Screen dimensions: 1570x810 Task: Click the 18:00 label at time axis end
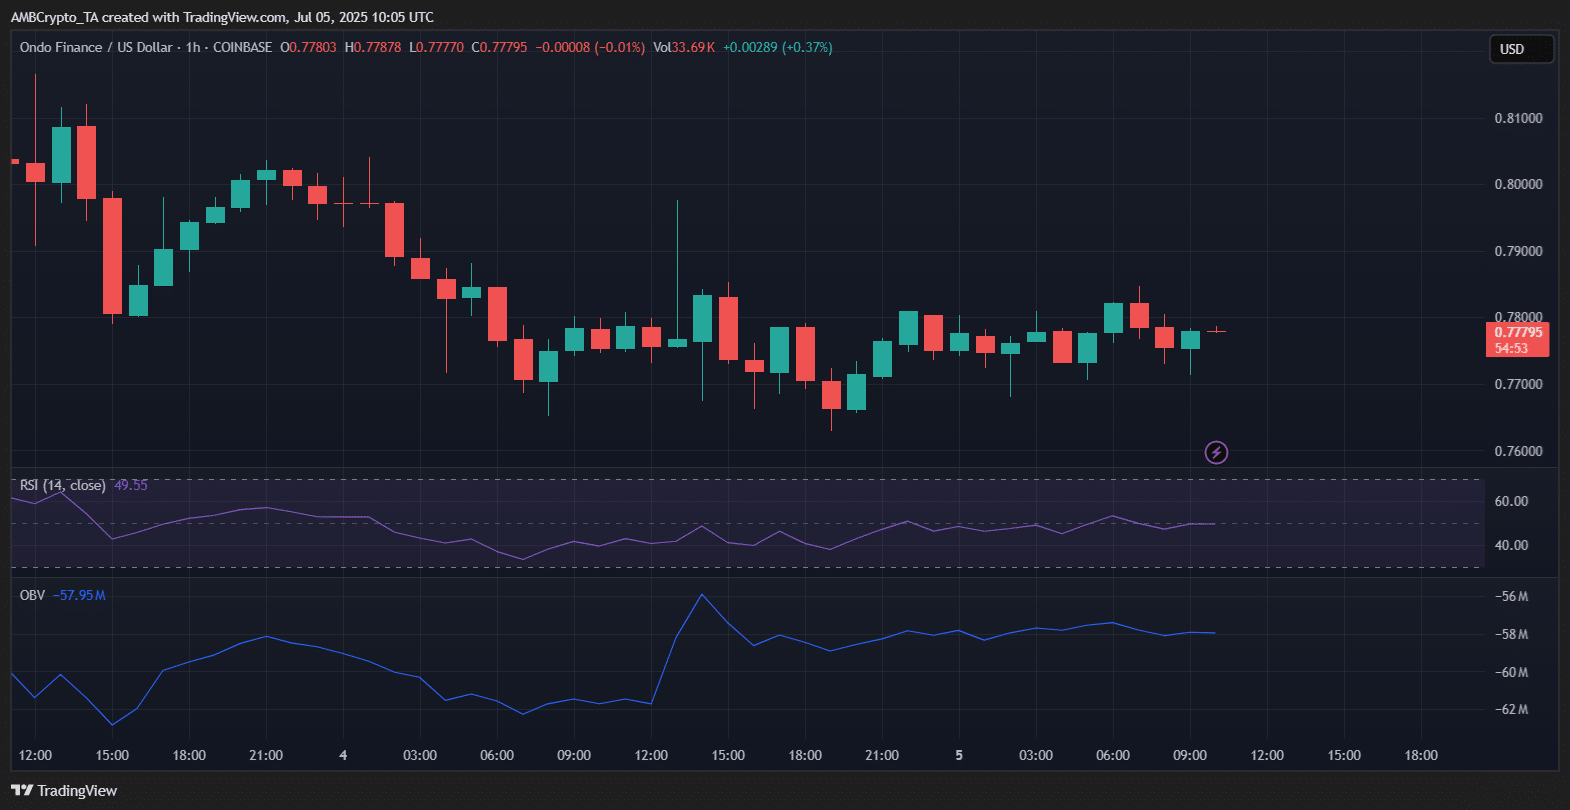1421,755
